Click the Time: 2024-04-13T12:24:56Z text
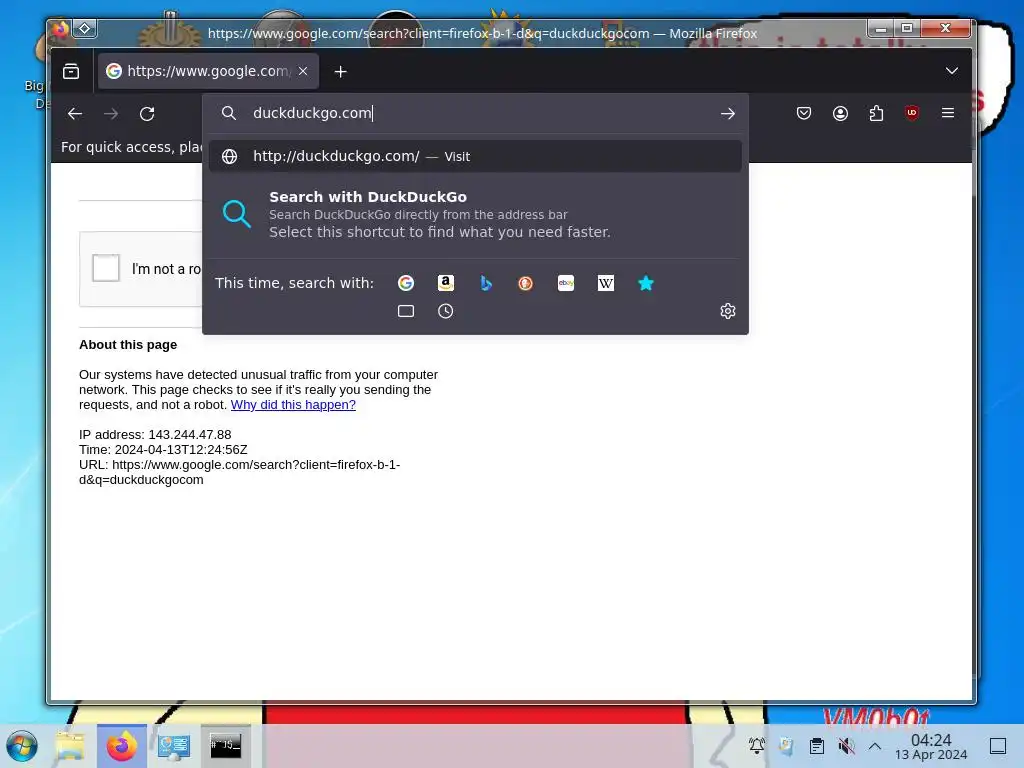The height and width of the screenshot is (768, 1024). click(163, 449)
